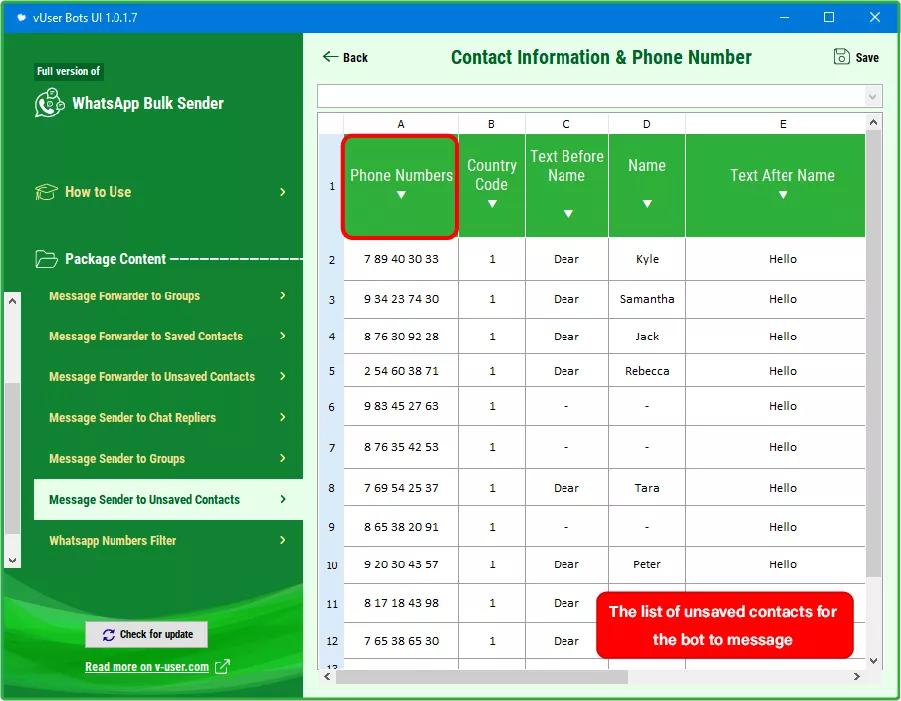901x701 pixels.
Task: Click the graduation cap How to Use icon
Action: [46, 192]
